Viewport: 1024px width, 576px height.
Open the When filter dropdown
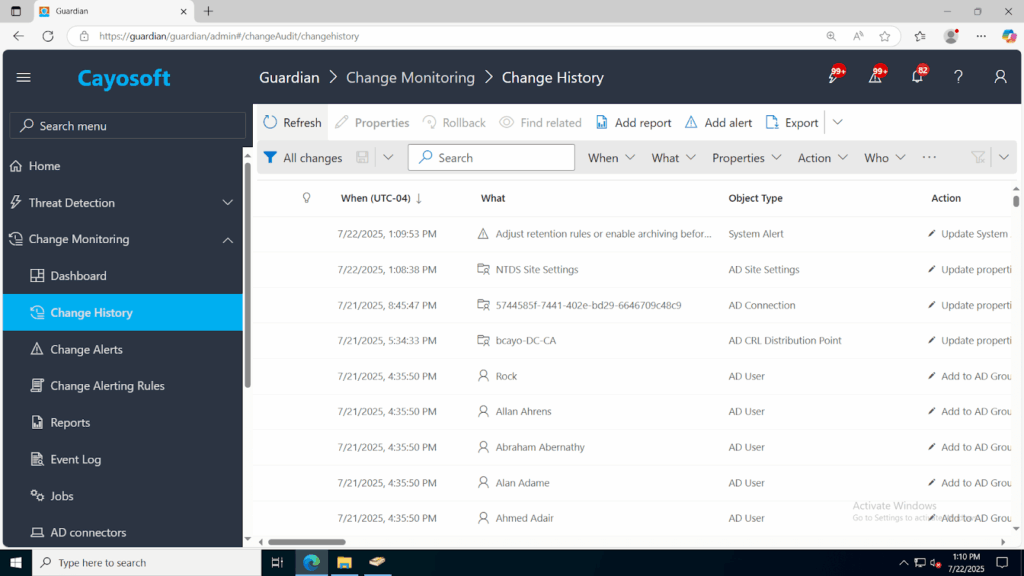611,157
